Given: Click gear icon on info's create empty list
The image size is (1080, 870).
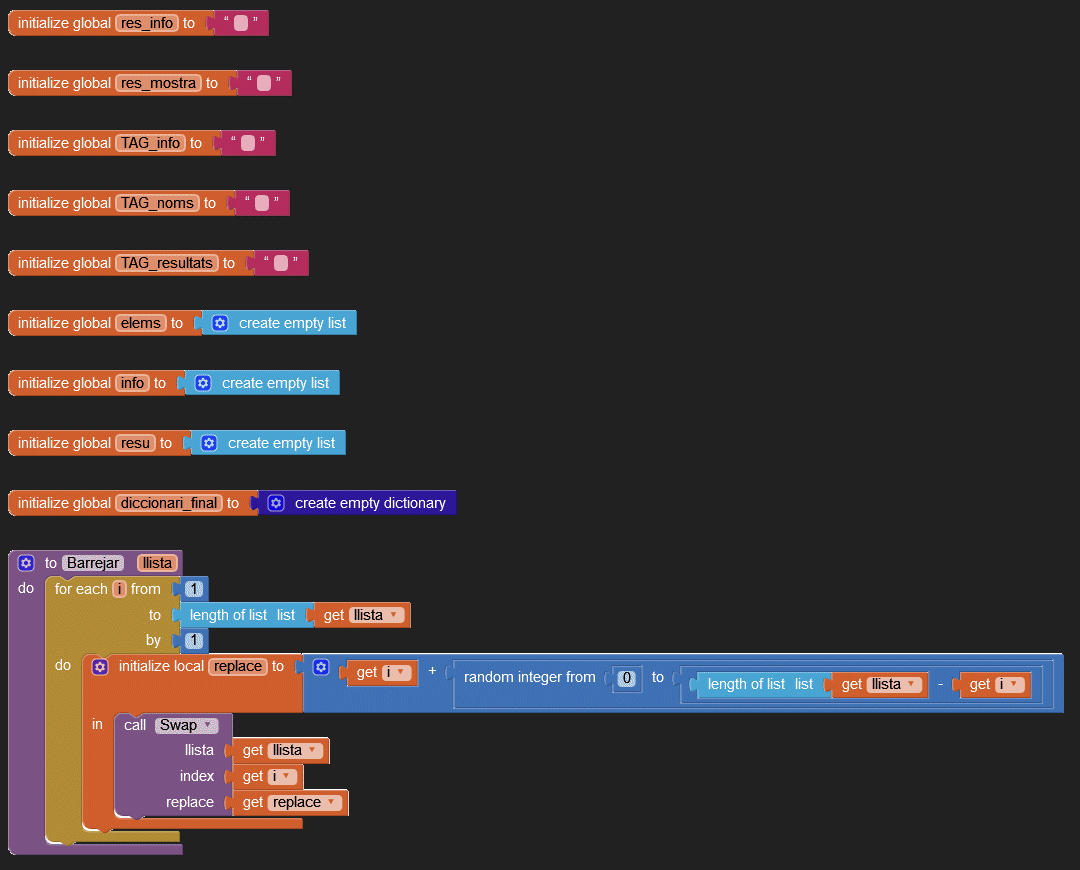Looking at the screenshot, I should (203, 383).
